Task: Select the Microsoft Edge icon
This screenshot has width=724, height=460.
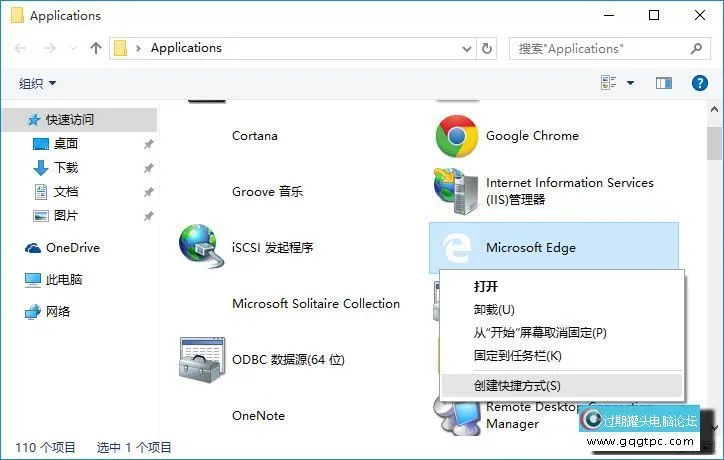Action: pyautogui.click(x=456, y=247)
